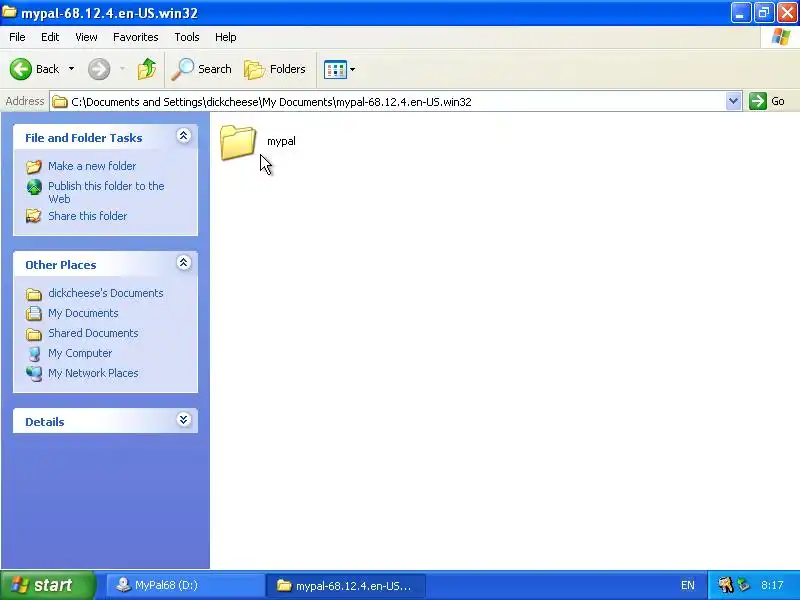Click the dickcheese's Documents folder icon

(x=34, y=294)
